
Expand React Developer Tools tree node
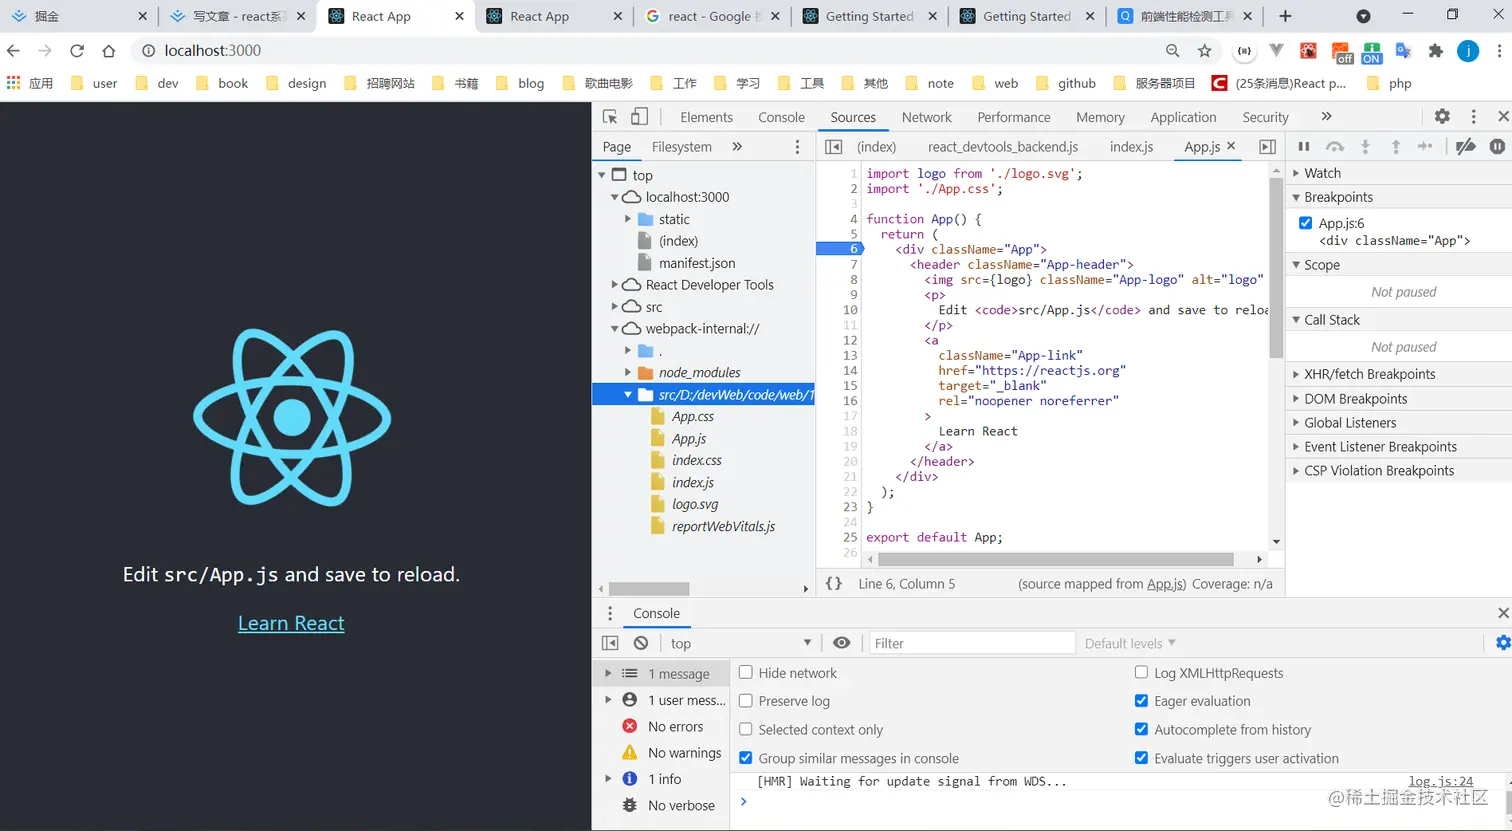[x=615, y=285]
